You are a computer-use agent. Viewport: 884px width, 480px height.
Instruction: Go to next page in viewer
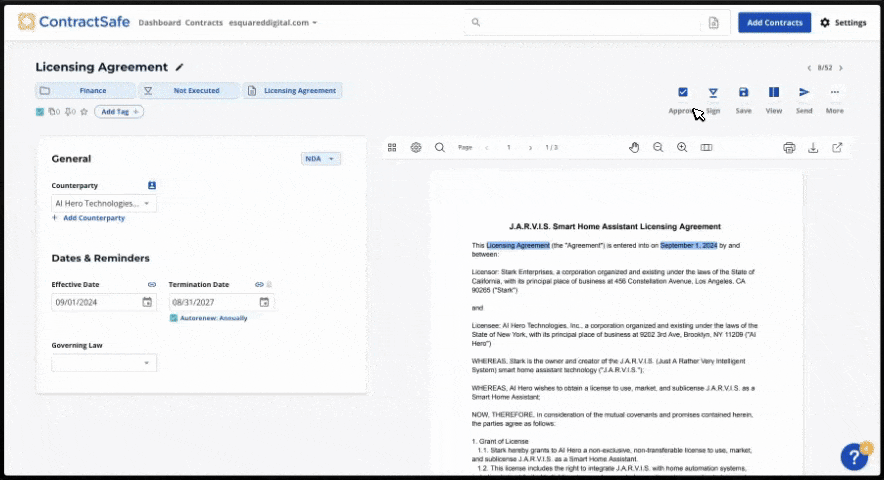point(530,148)
